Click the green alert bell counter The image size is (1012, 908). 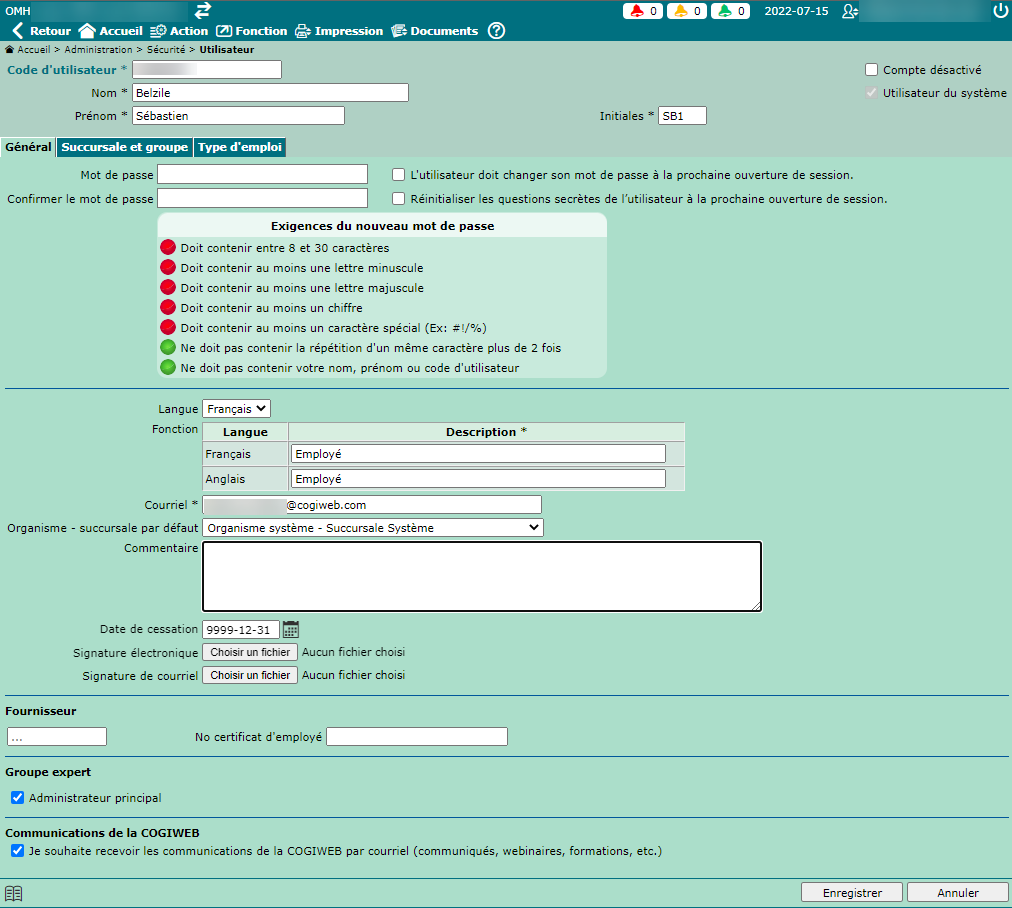click(731, 11)
